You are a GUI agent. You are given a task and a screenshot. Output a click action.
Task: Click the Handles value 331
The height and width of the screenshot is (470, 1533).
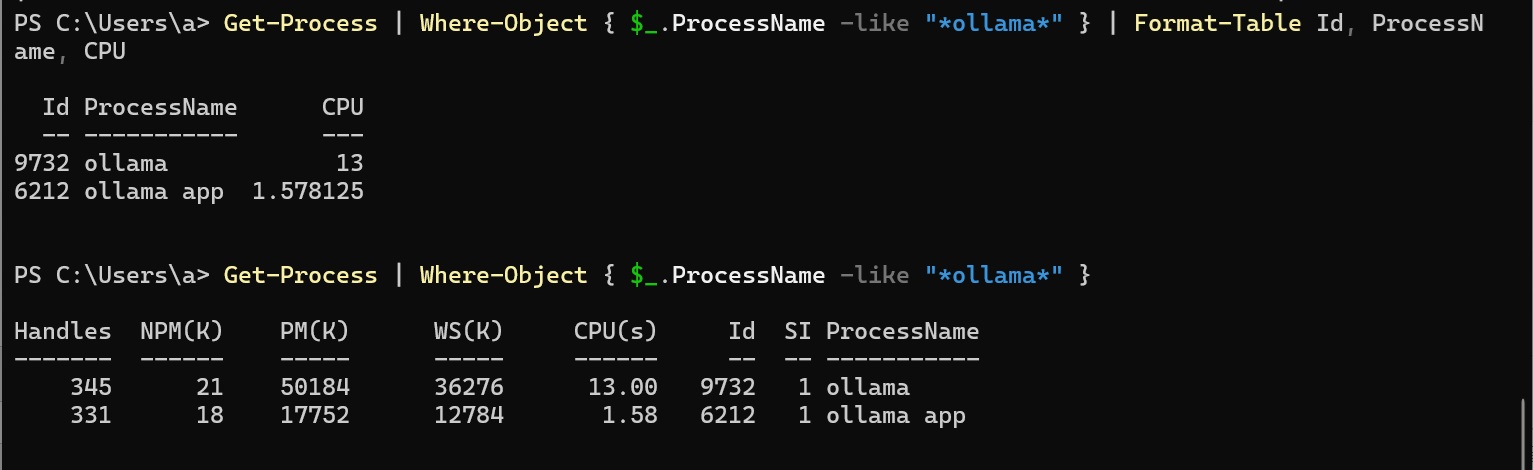(x=91, y=415)
